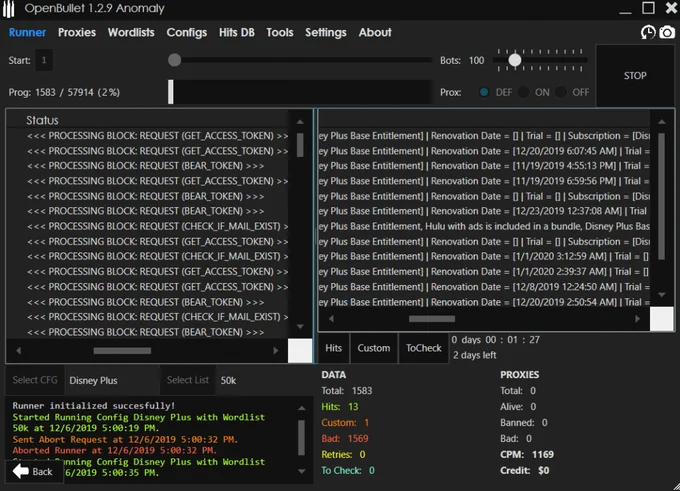
Task: Select hit row dated 1/1/2020 3:12:59 AM
Action: pos(484,256)
